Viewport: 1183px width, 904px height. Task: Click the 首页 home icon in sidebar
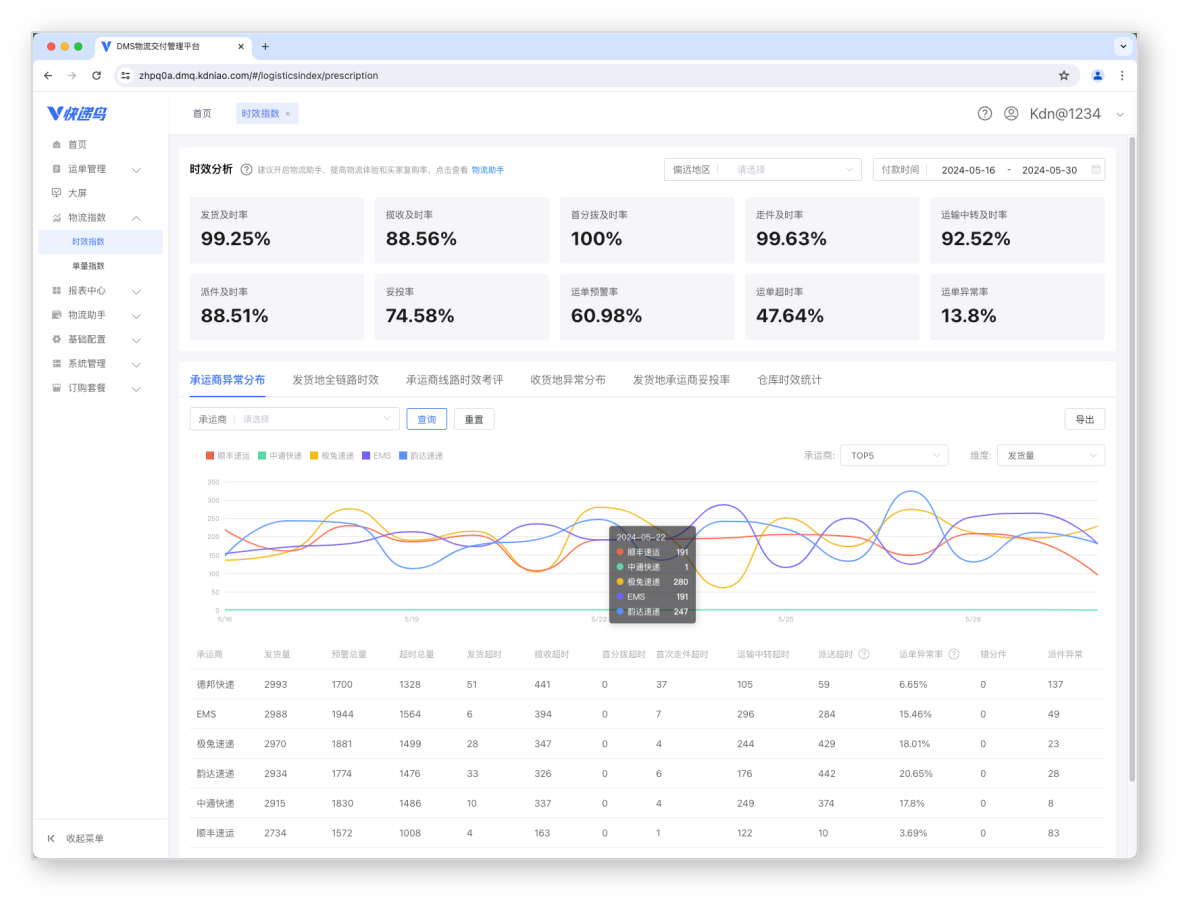(x=57, y=145)
